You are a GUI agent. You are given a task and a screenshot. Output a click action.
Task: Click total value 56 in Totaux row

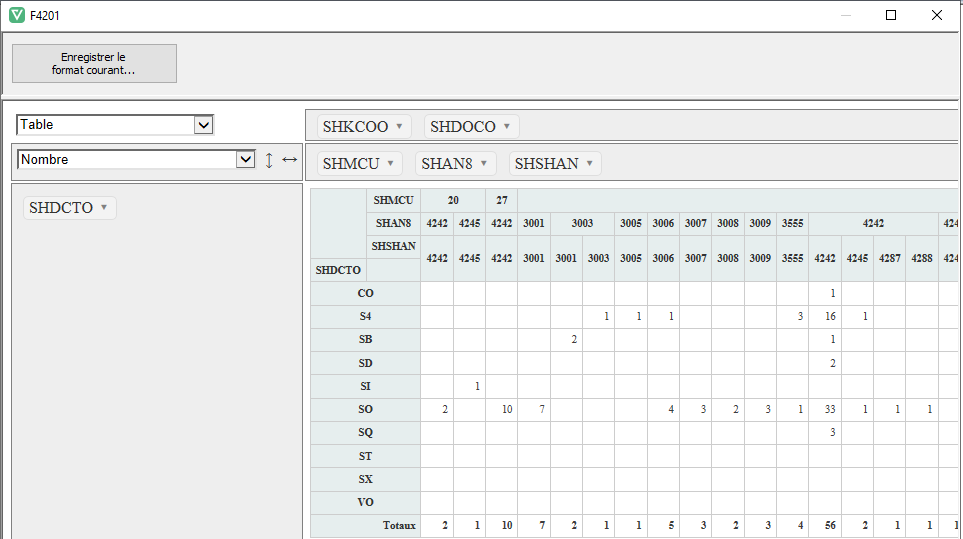pyautogui.click(x=825, y=525)
